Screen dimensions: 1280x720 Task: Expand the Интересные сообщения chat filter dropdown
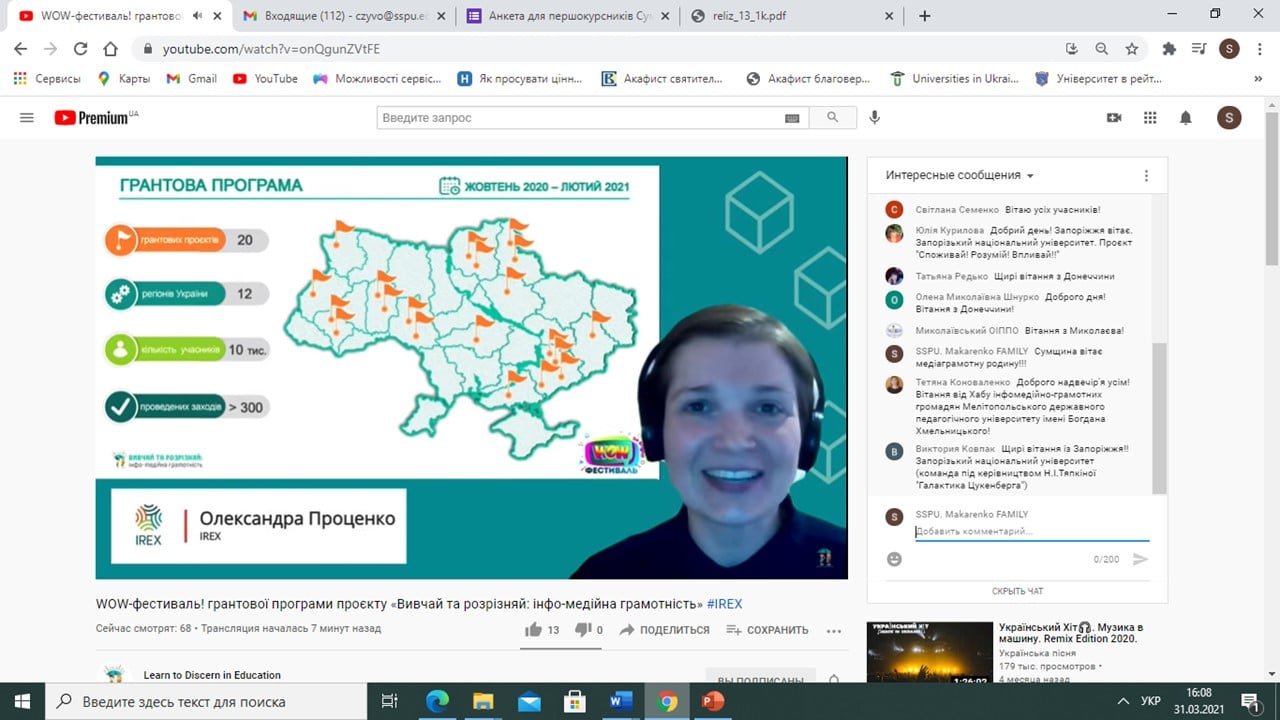[x=959, y=176]
